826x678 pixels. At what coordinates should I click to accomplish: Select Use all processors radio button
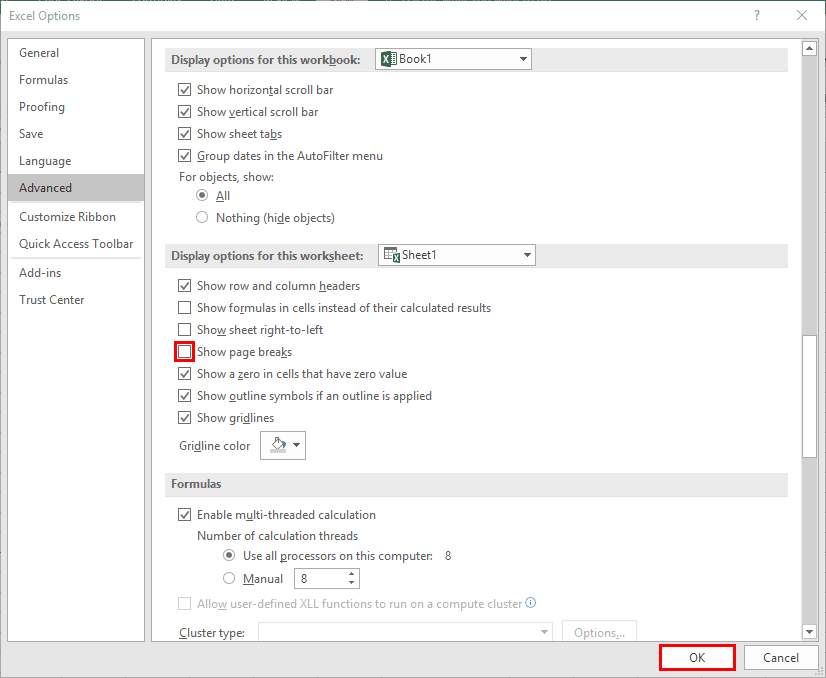pos(229,556)
